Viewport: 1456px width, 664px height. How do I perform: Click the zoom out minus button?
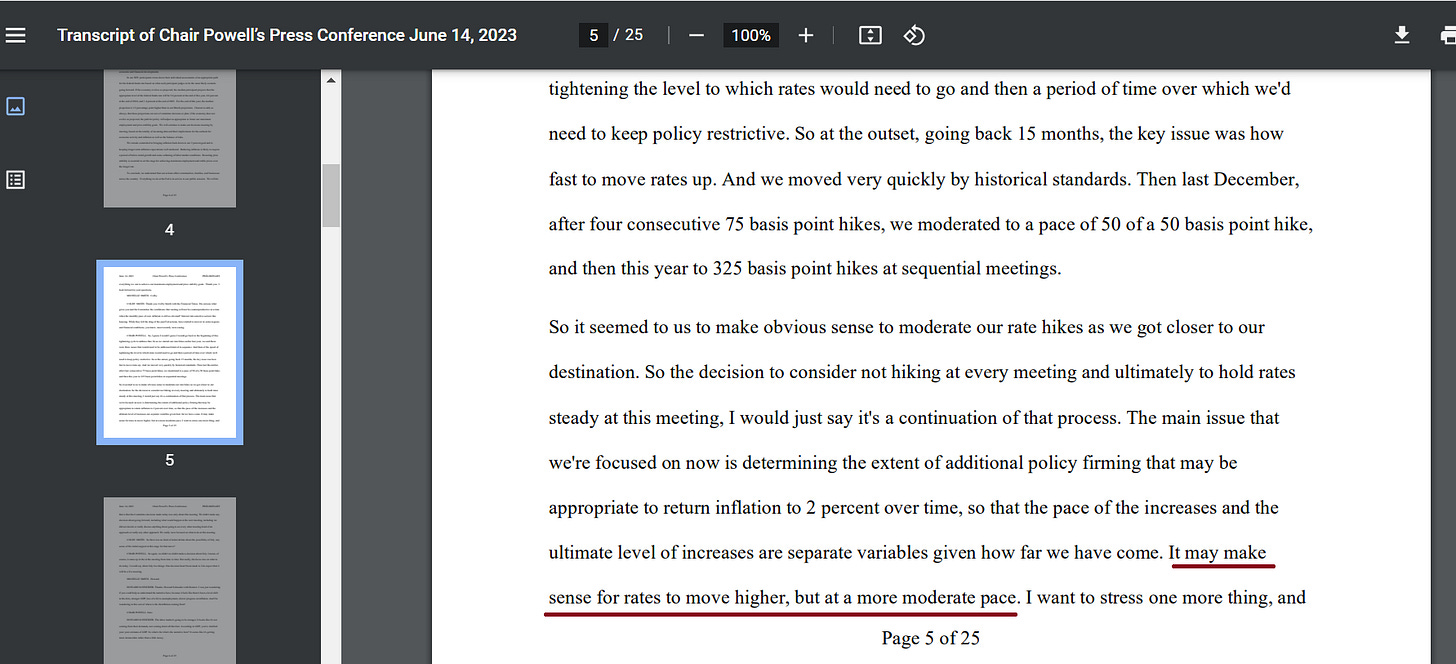697,35
